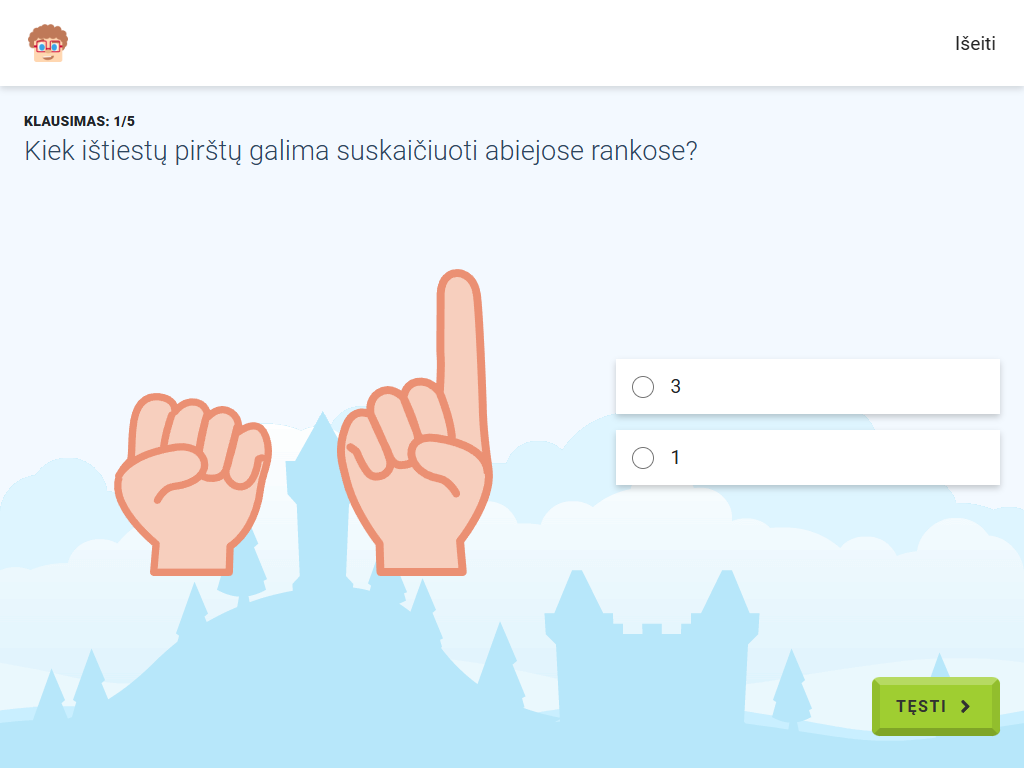Click the number 3 answer label
The width and height of the screenshot is (1024, 768).
[x=675, y=387]
